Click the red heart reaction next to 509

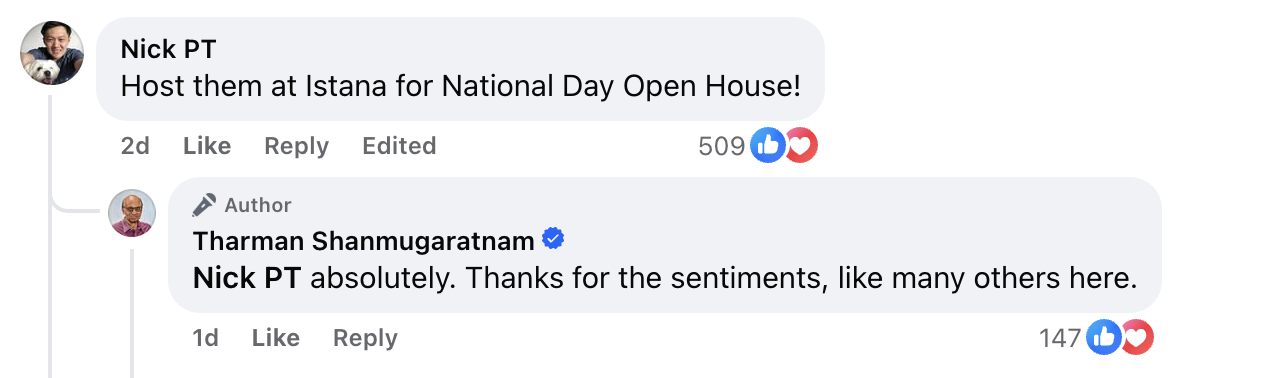[800, 146]
